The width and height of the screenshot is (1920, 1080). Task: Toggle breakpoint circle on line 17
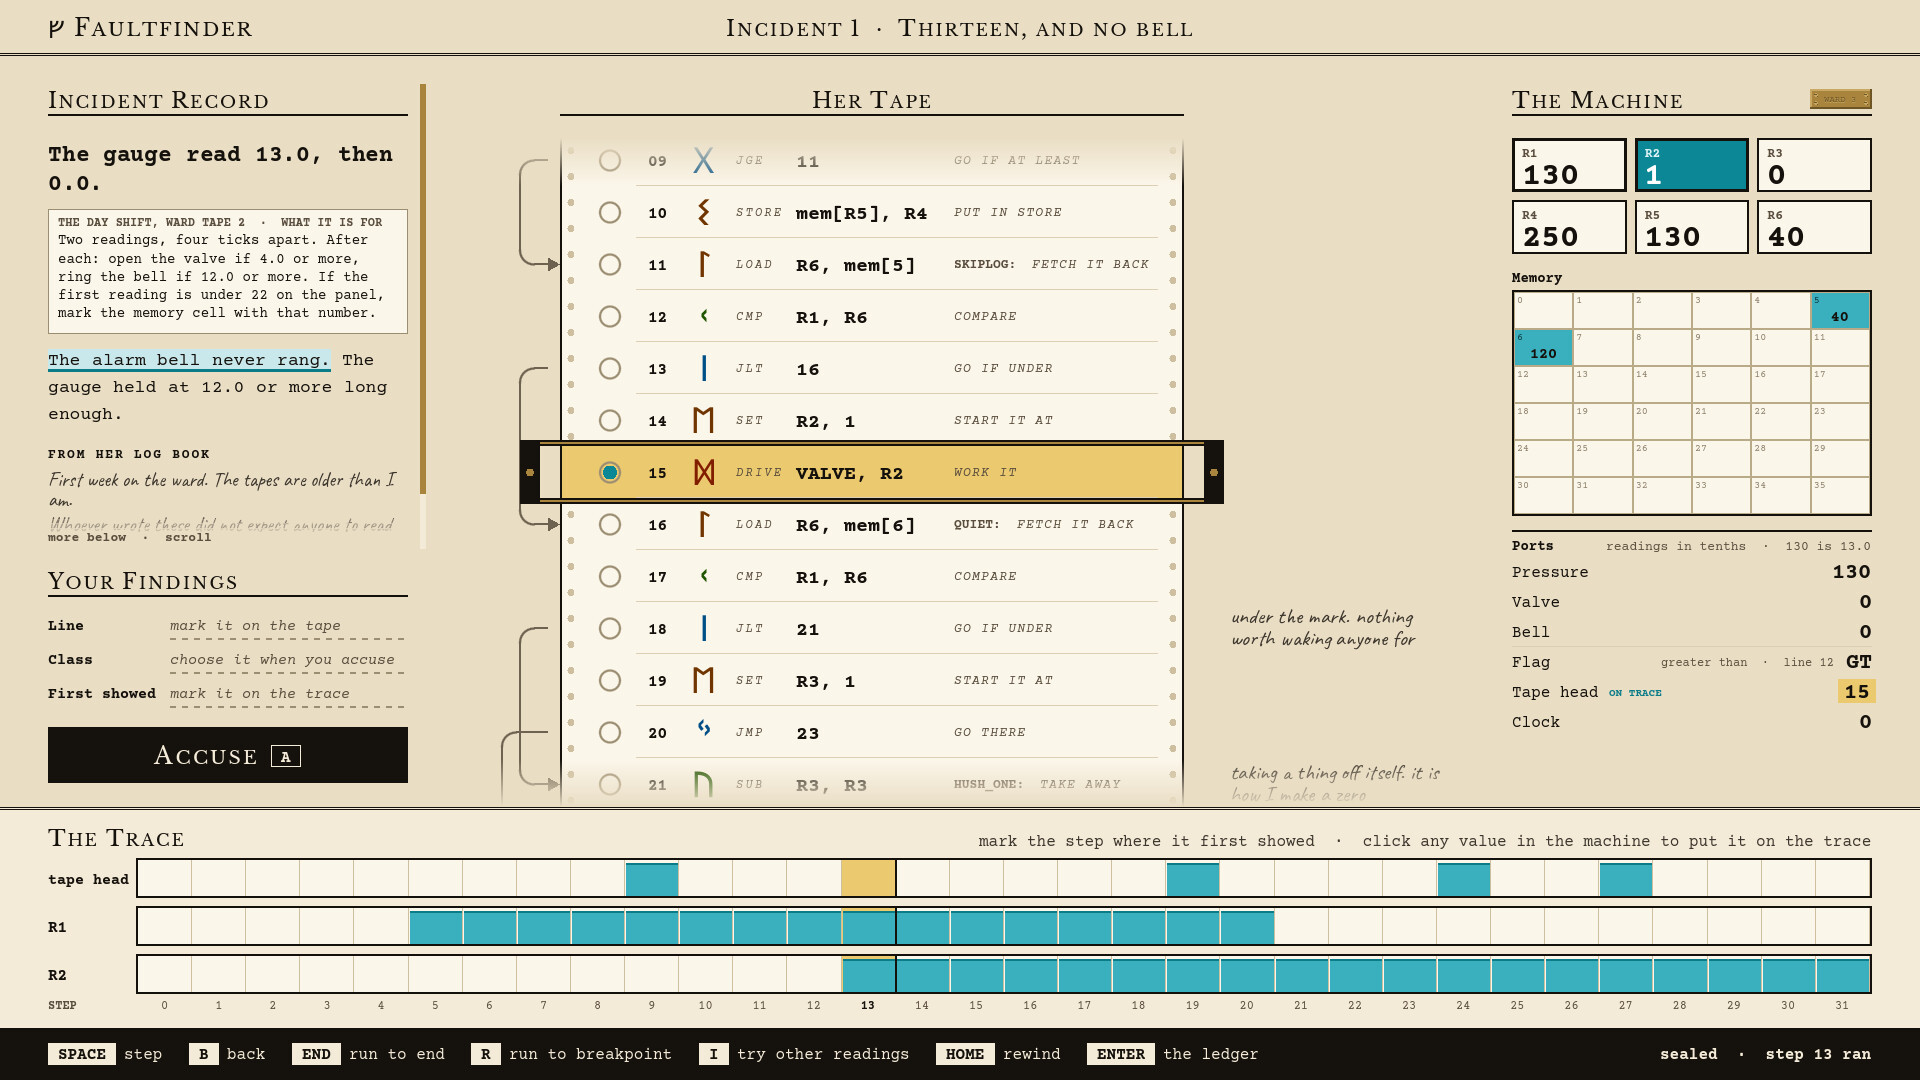[610, 576]
